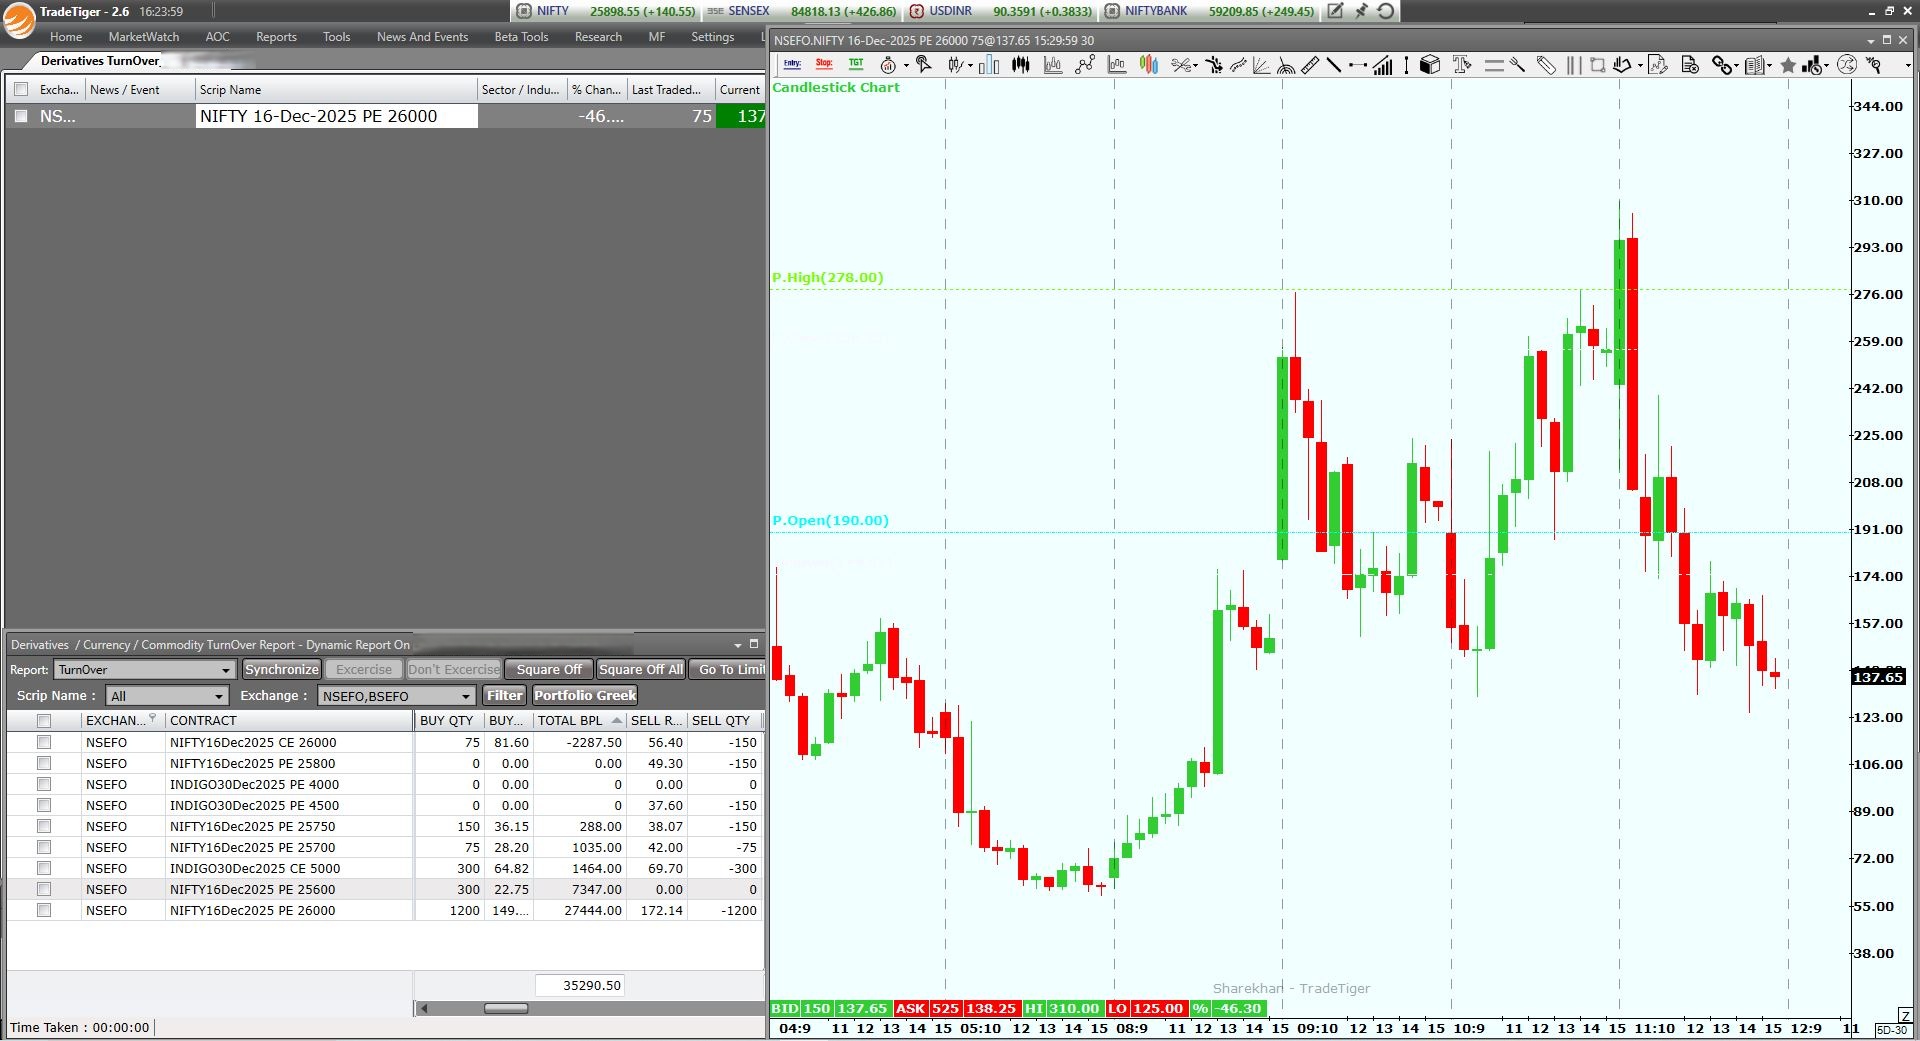Tick the checkbox for INDIGO30Dec2025 CE 5000 row
The width and height of the screenshot is (1920, 1041).
point(44,868)
